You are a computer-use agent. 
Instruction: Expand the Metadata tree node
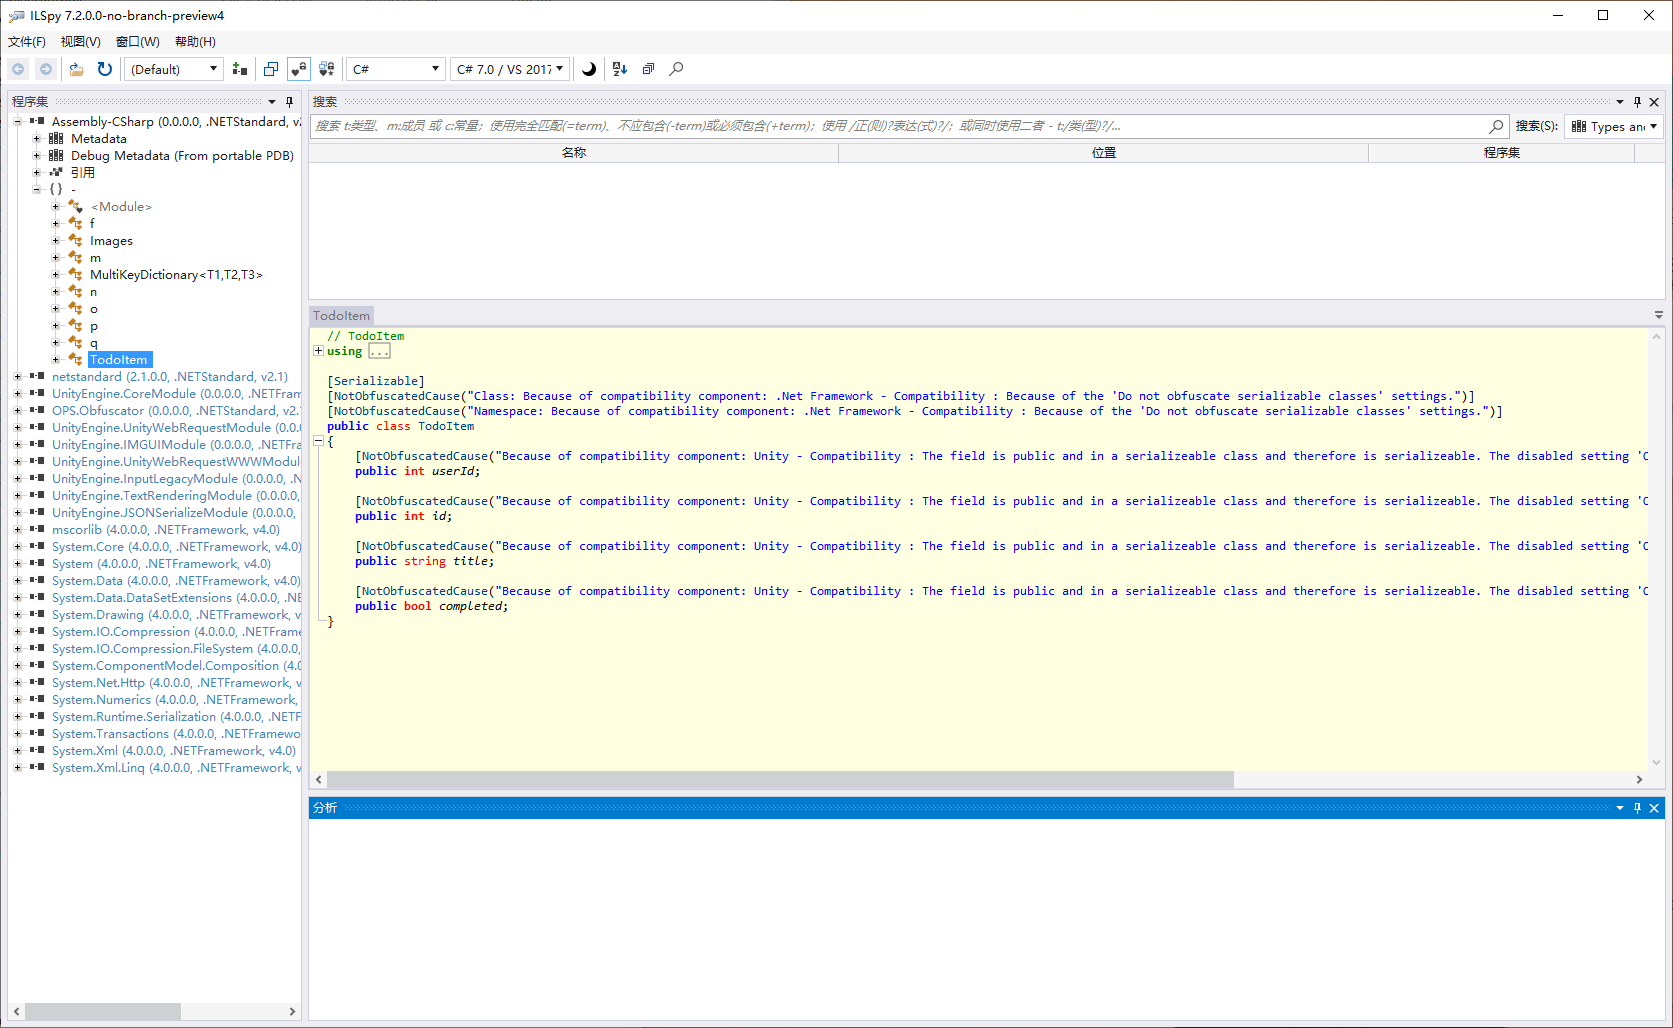point(37,139)
